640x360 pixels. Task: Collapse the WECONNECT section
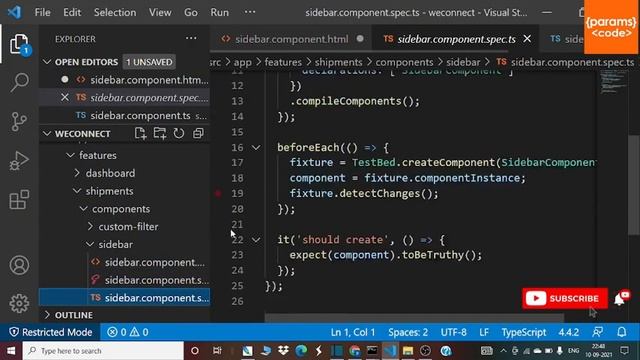47,134
